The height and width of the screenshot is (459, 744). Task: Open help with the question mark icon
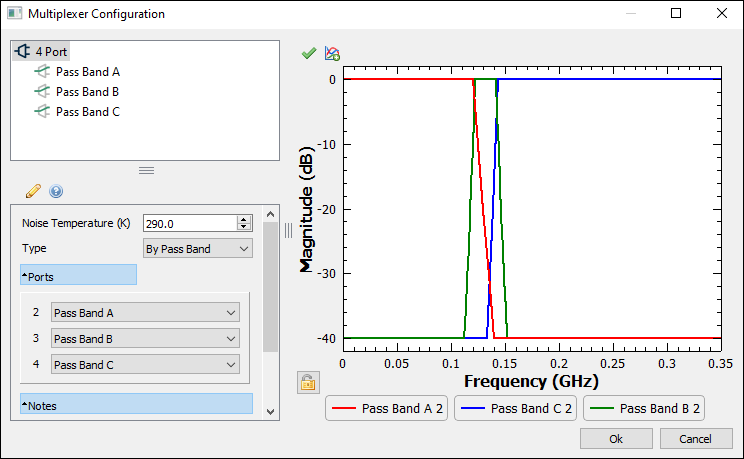(x=56, y=191)
